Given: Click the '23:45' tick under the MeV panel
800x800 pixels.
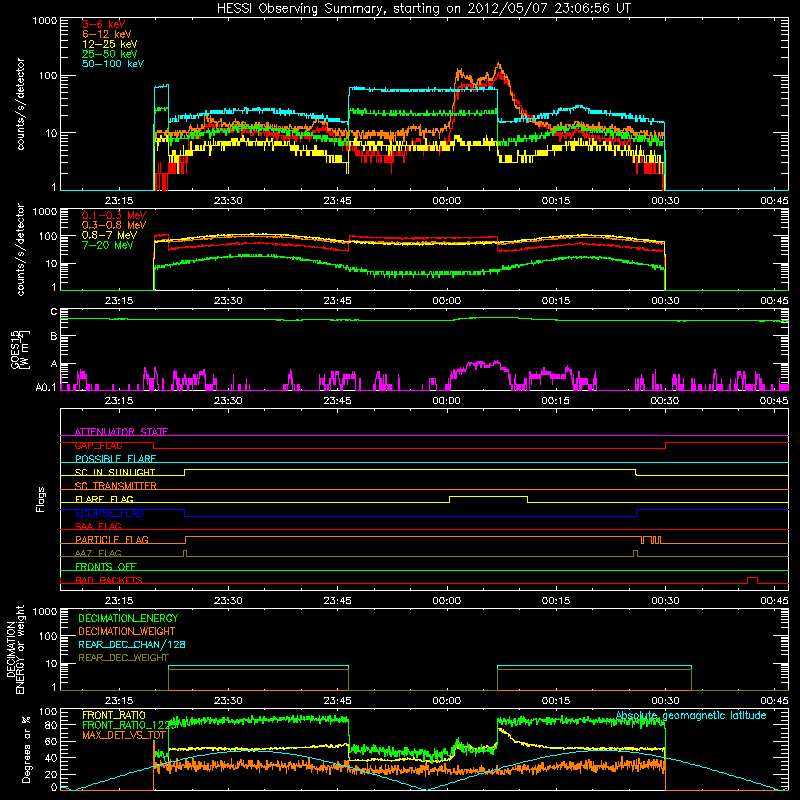Looking at the screenshot, I should [x=337, y=301].
